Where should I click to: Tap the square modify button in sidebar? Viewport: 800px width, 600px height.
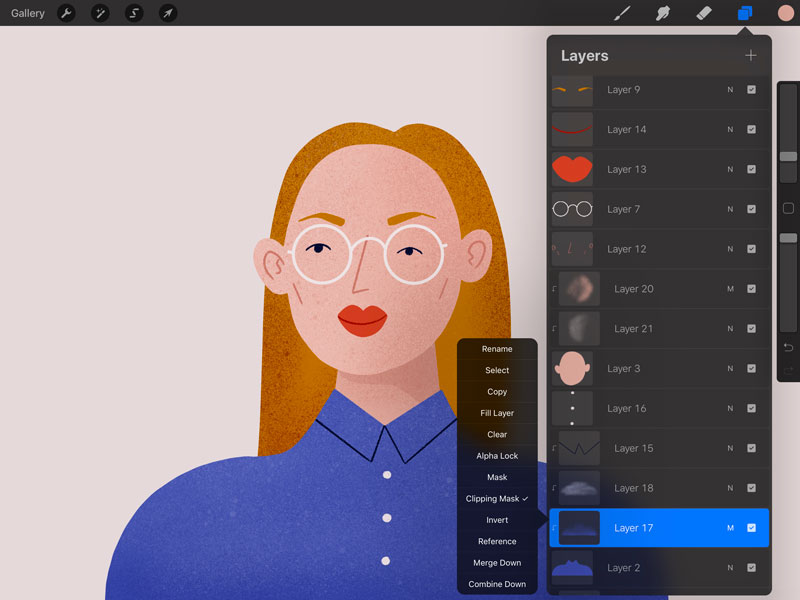tap(788, 208)
